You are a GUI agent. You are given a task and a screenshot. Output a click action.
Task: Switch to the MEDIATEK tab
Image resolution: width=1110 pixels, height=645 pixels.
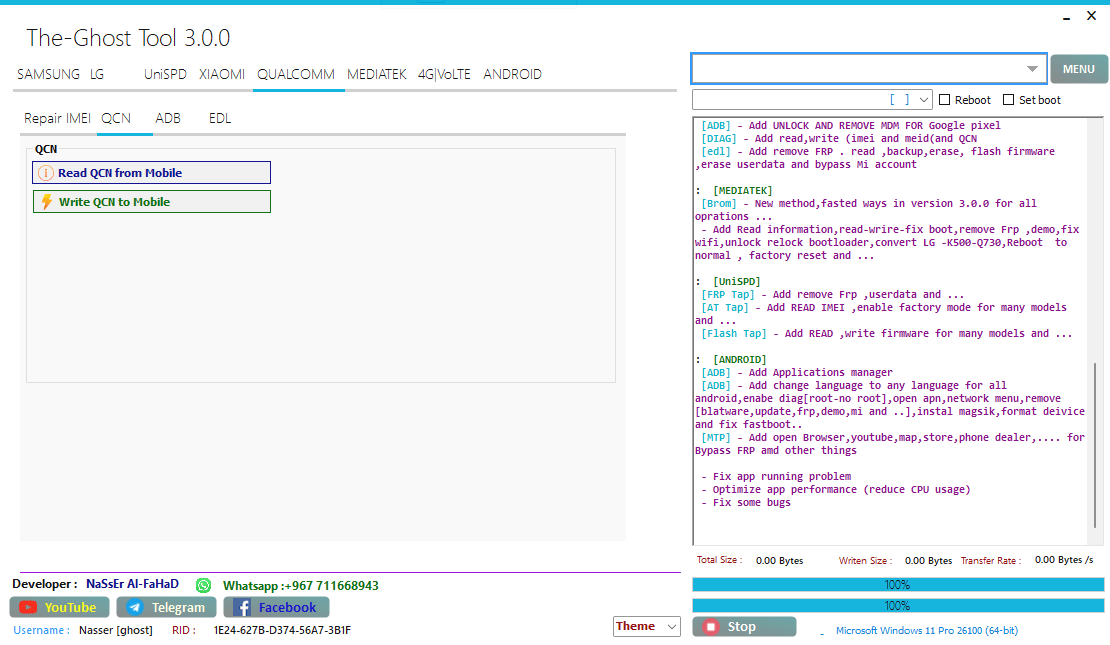click(376, 74)
